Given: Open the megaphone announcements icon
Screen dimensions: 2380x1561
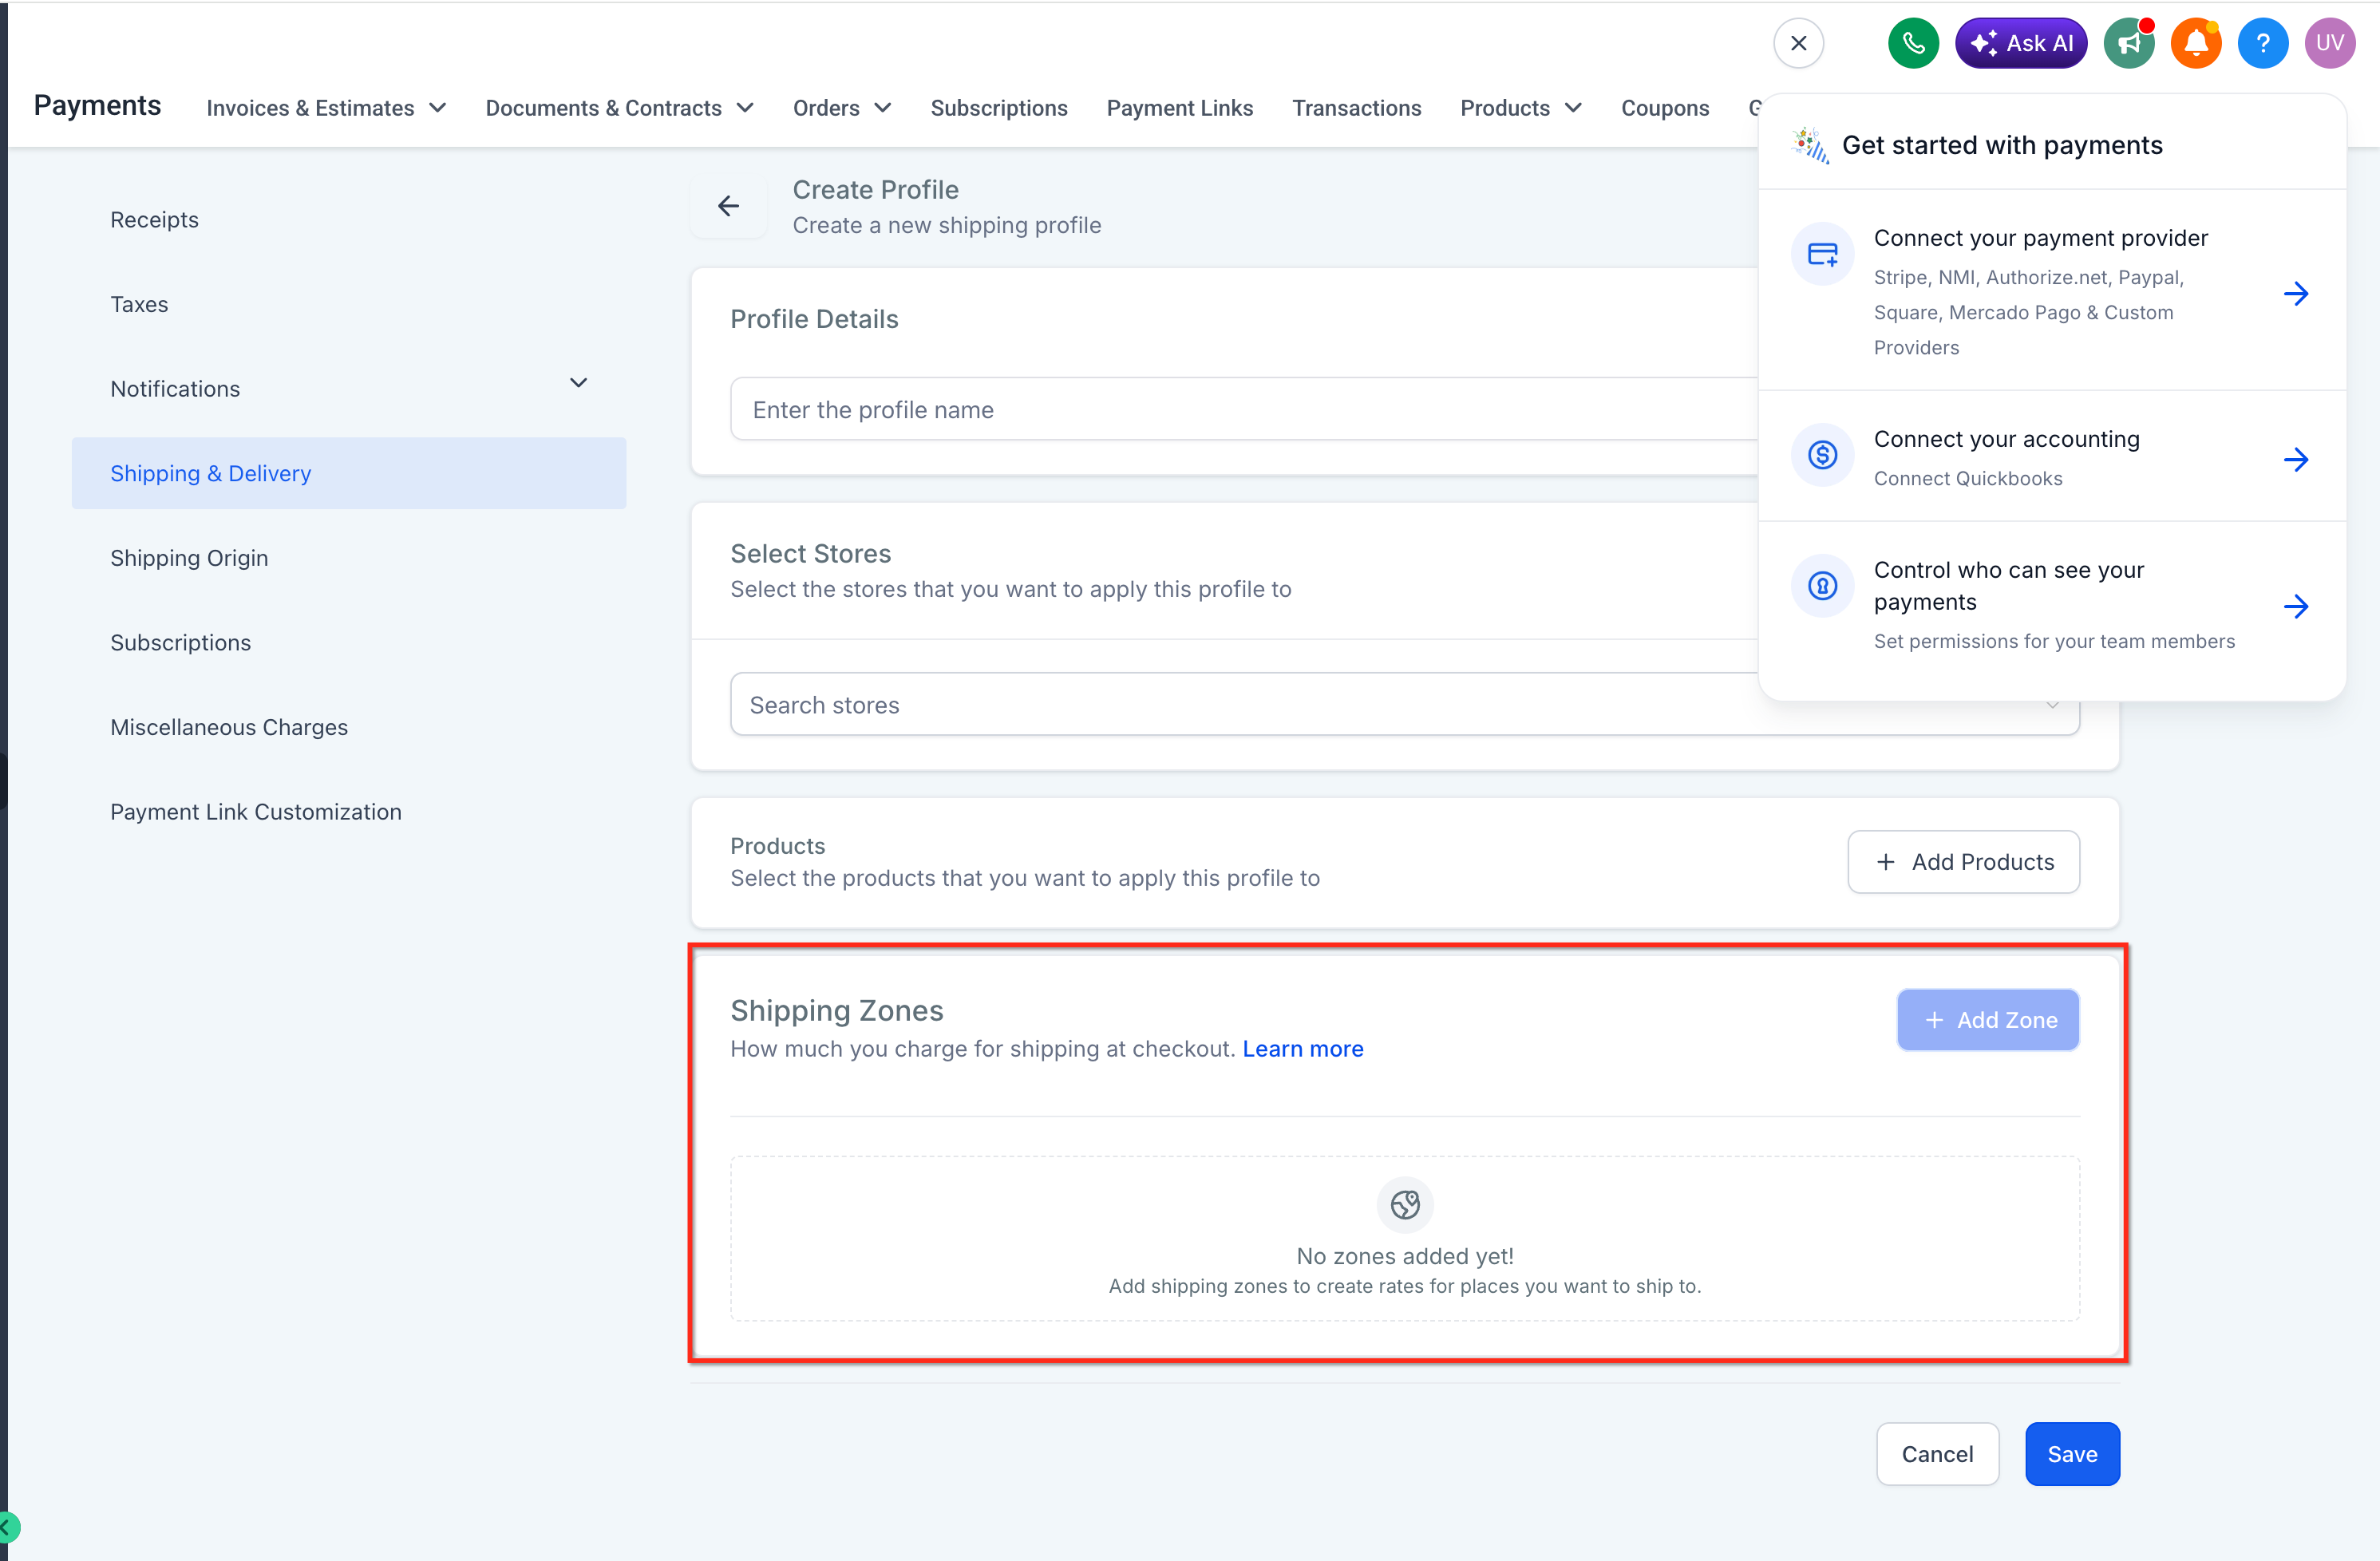Looking at the screenshot, I should [2128, 43].
